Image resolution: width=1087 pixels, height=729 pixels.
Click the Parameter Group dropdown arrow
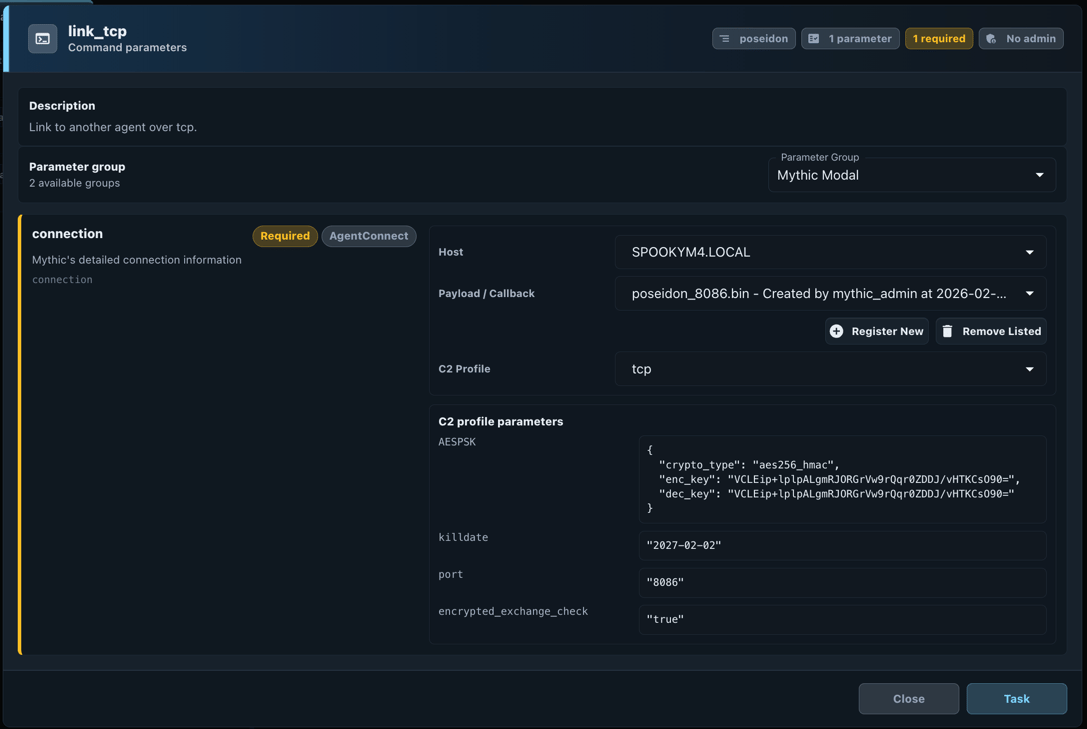pos(1039,175)
